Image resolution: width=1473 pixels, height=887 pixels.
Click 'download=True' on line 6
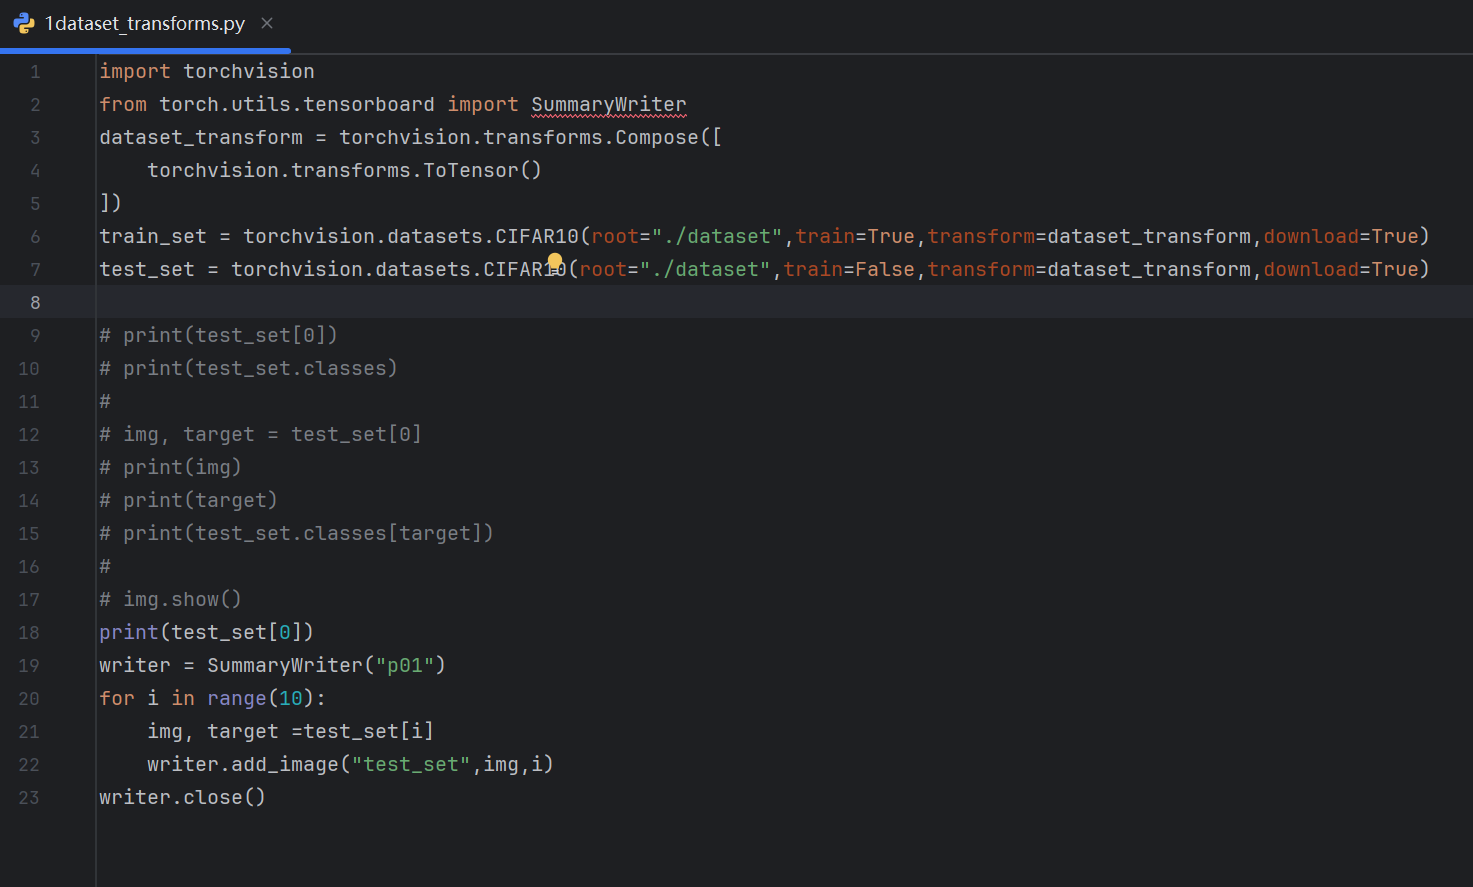tap(1341, 236)
